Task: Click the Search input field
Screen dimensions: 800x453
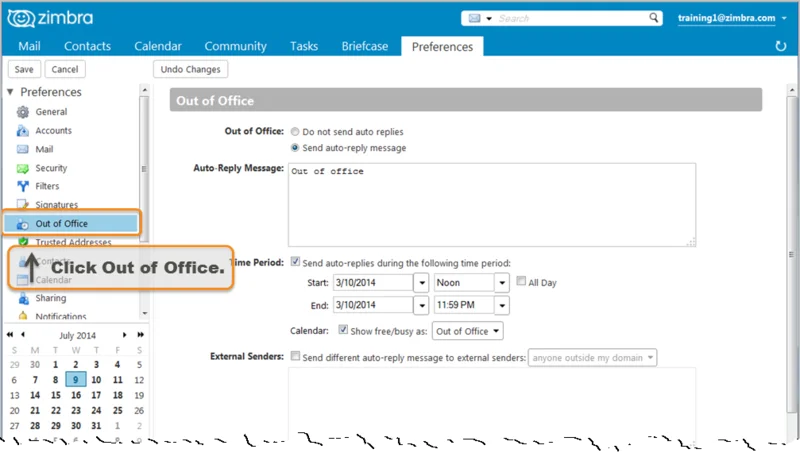Action: [571, 18]
